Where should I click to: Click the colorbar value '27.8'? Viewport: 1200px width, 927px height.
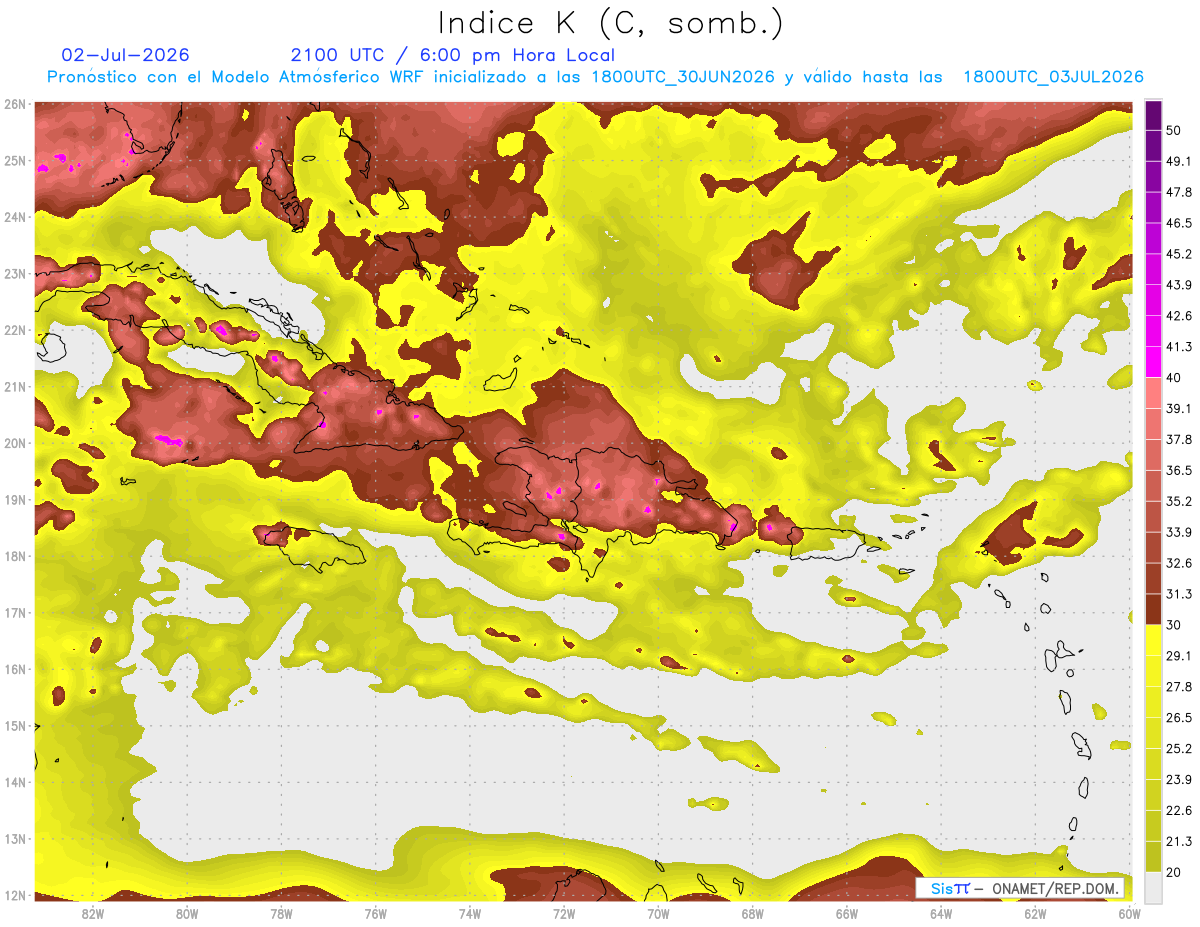tap(1179, 687)
